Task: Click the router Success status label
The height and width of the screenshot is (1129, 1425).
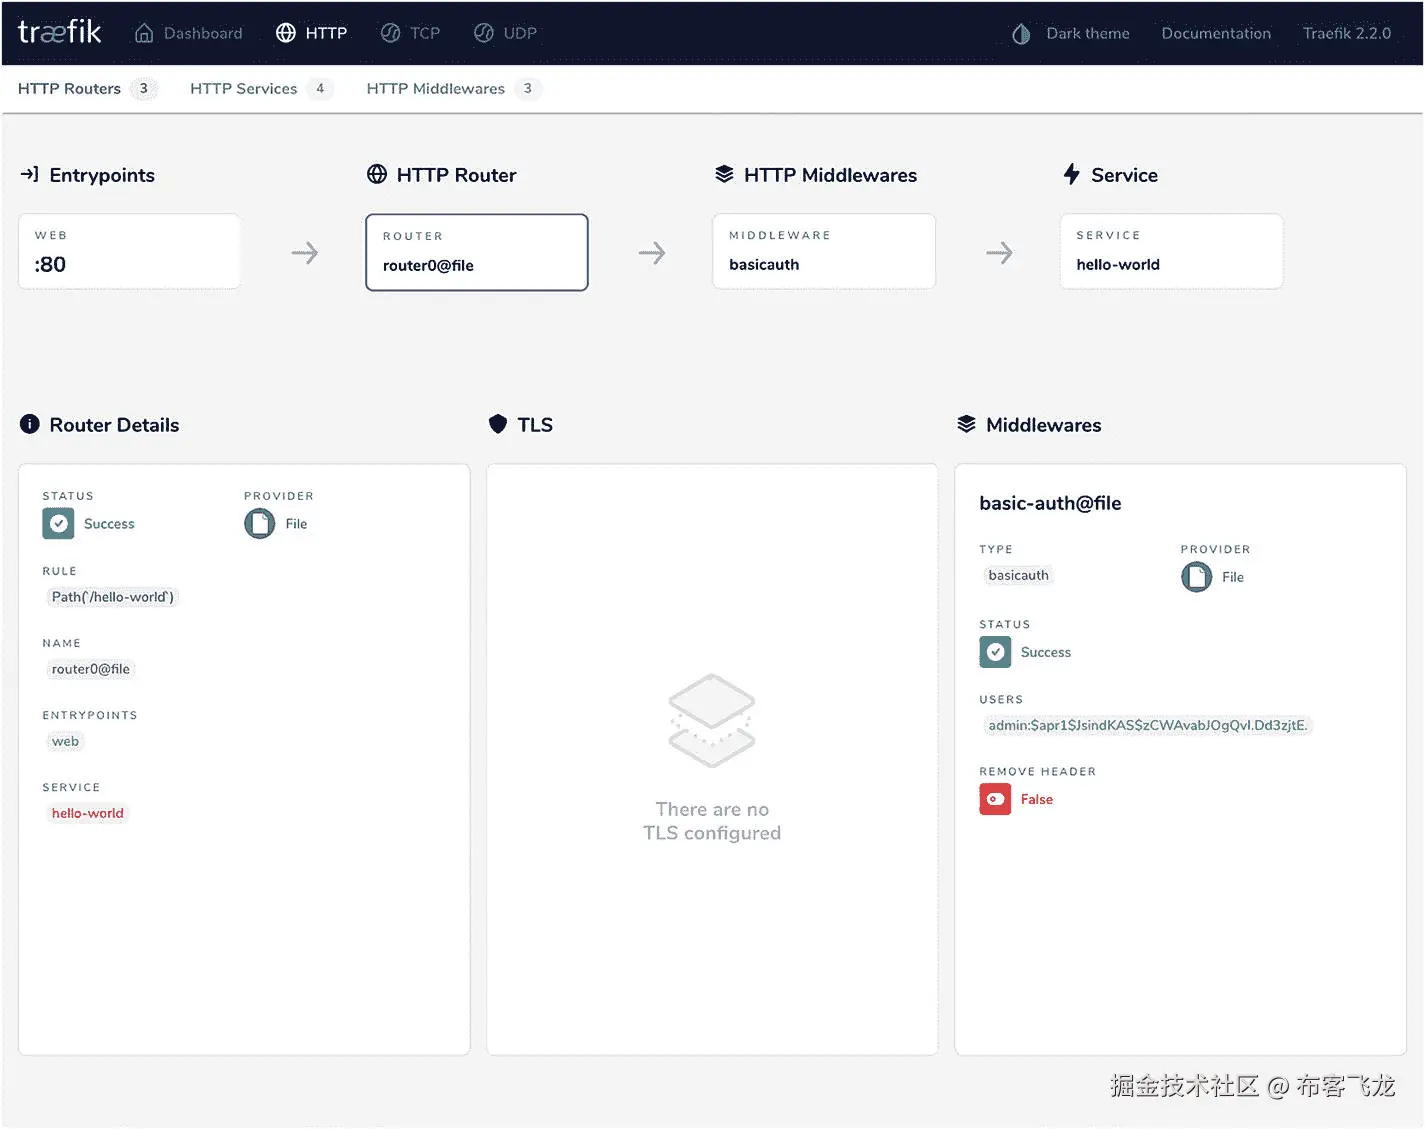Action: (109, 523)
